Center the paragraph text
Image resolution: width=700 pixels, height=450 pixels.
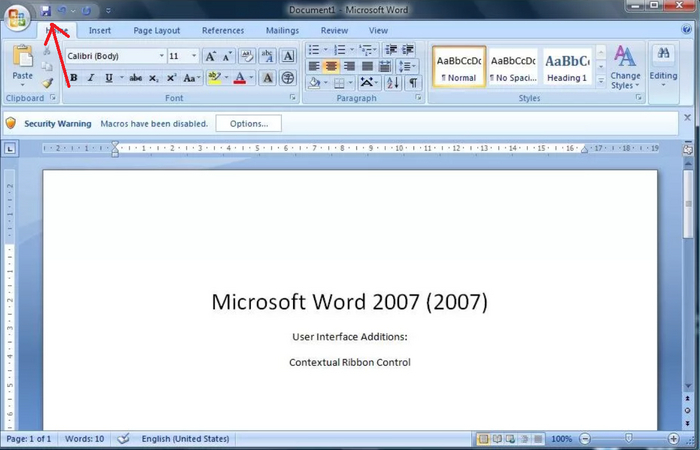coord(331,67)
